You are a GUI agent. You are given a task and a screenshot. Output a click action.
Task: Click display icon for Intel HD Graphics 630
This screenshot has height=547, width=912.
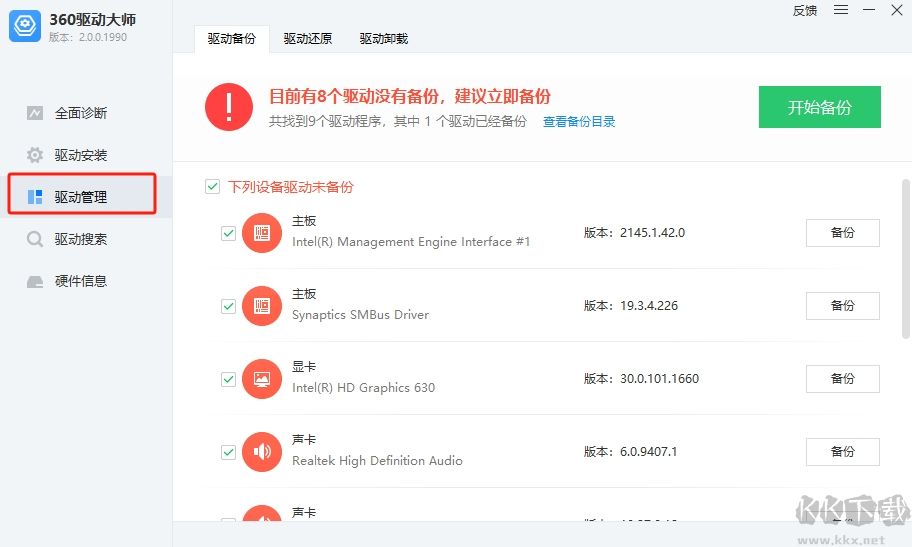(262, 379)
